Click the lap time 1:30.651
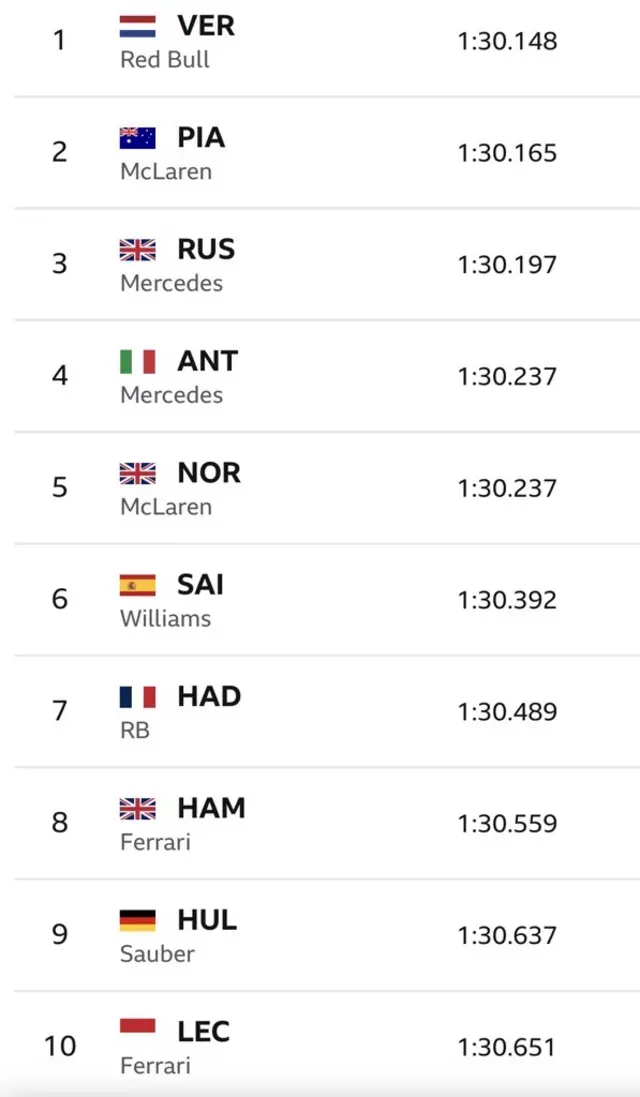The image size is (640, 1097). (x=507, y=1047)
